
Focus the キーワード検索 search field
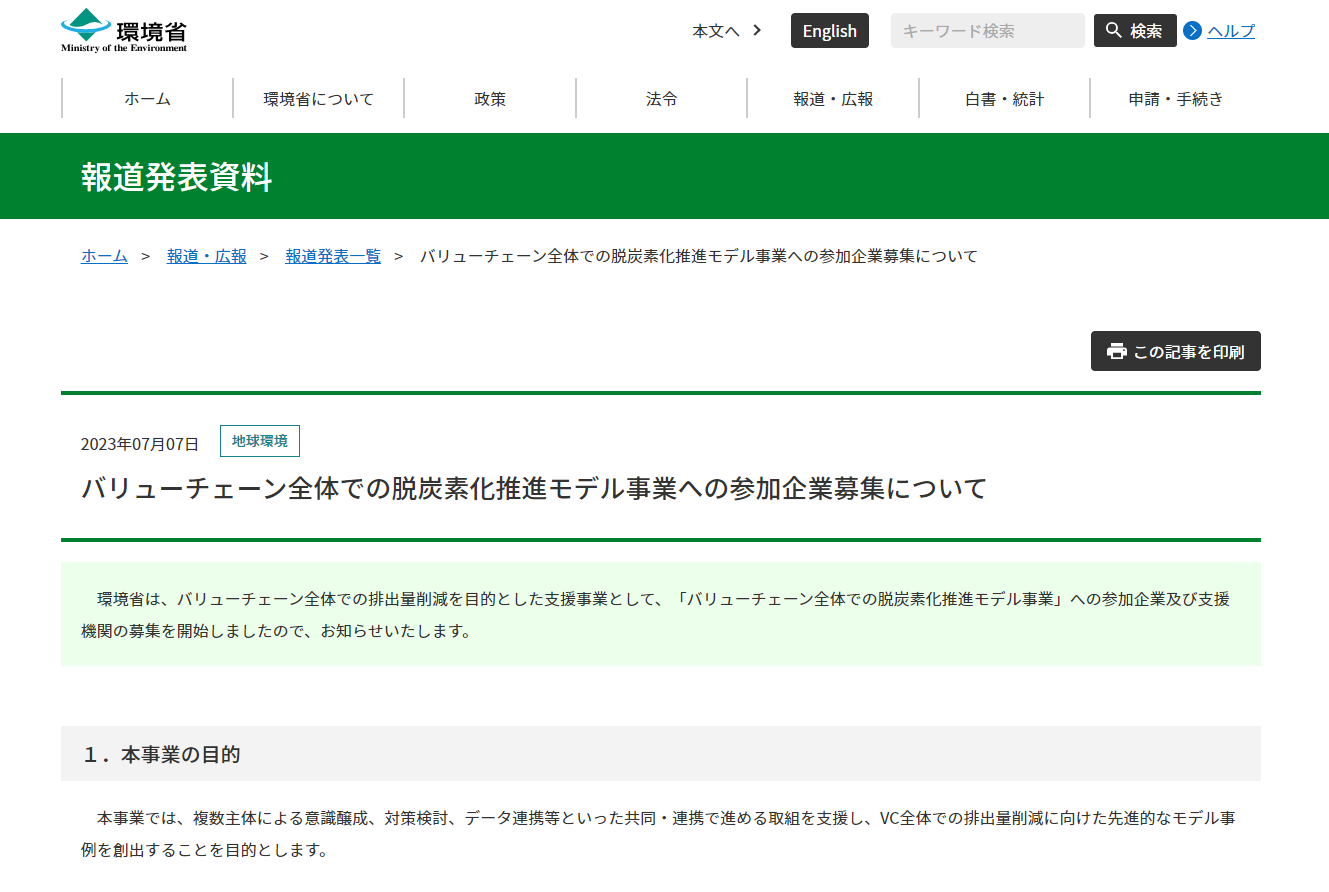click(x=986, y=30)
